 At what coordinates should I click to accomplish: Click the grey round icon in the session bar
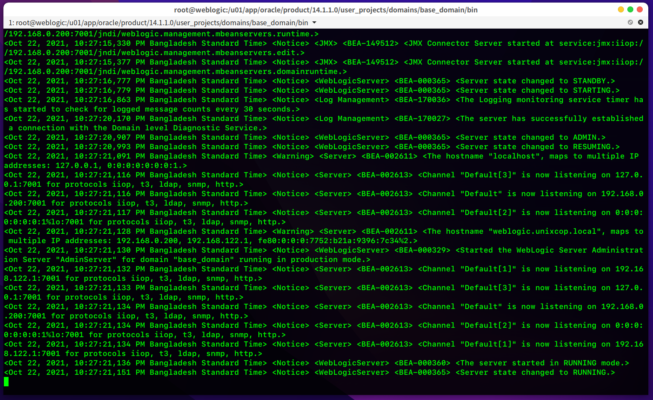[x=630, y=22]
